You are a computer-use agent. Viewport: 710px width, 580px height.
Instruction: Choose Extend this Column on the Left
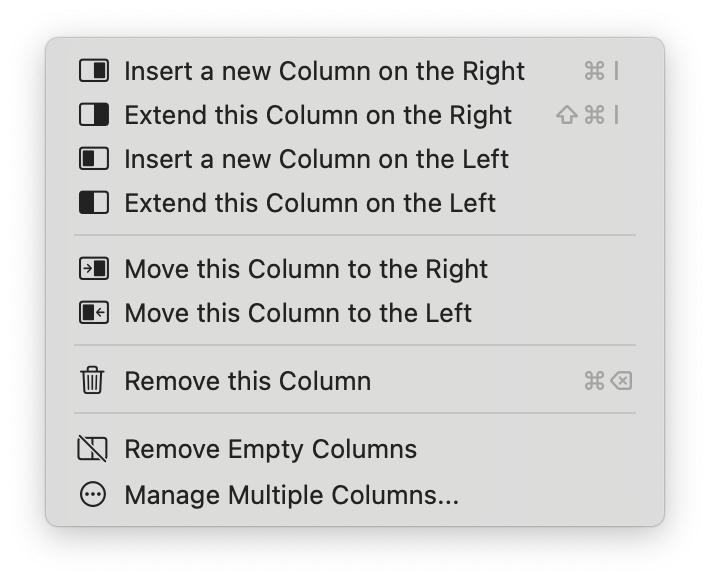pyautogui.click(x=355, y=203)
